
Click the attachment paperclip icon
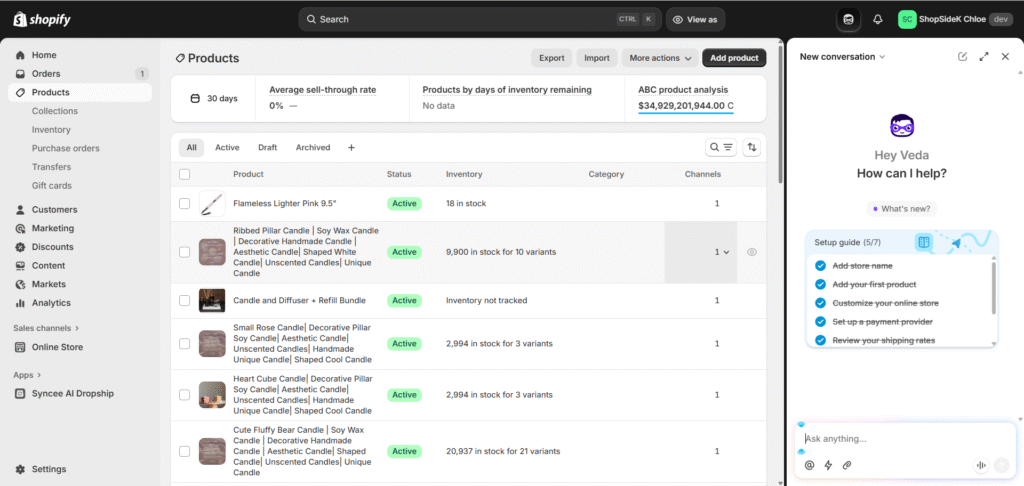(x=847, y=465)
